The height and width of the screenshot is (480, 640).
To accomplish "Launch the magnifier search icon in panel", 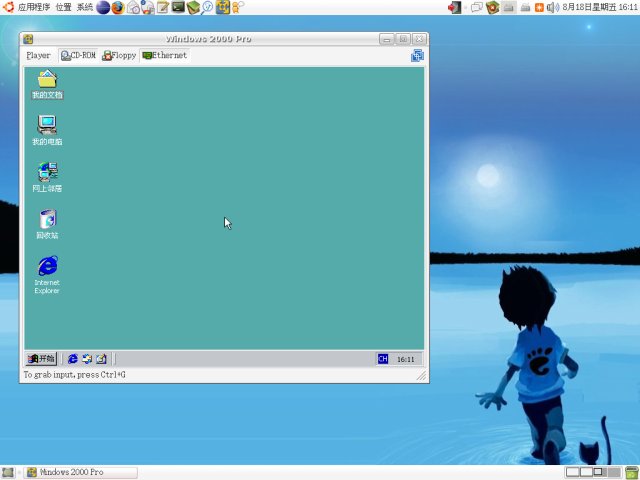I will tap(208, 7).
